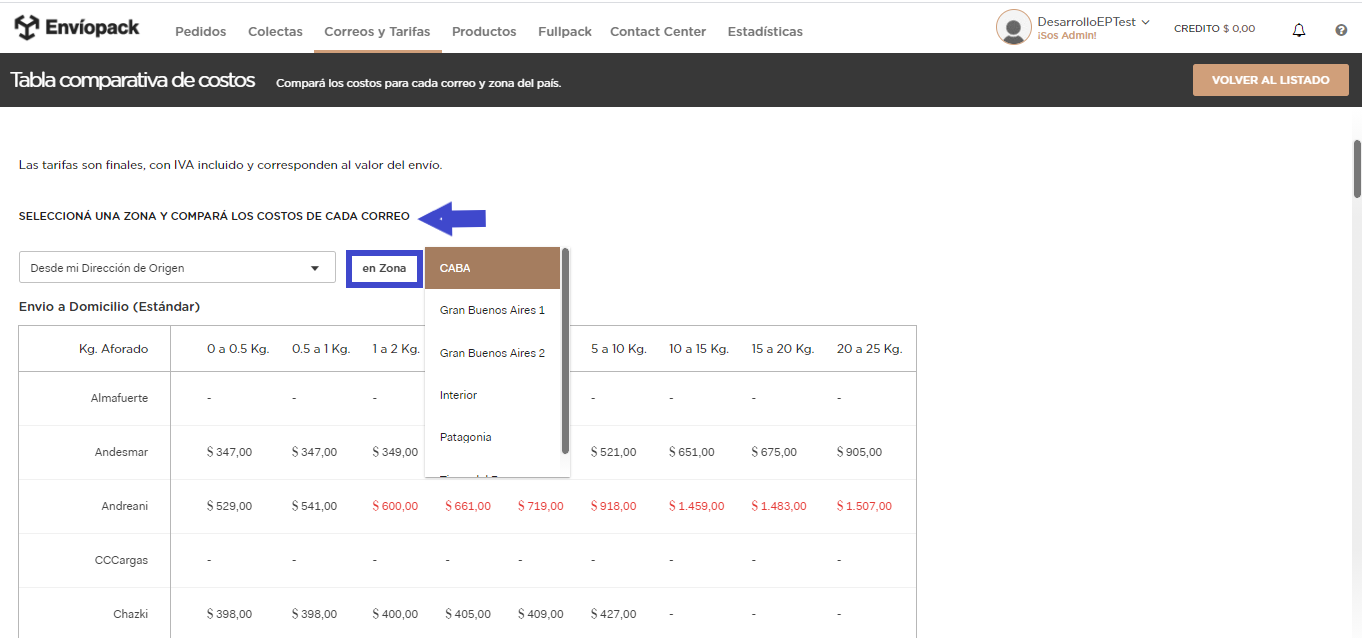The width and height of the screenshot is (1362, 638).
Task: View the Estadísticas section
Action: pyautogui.click(x=765, y=32)
